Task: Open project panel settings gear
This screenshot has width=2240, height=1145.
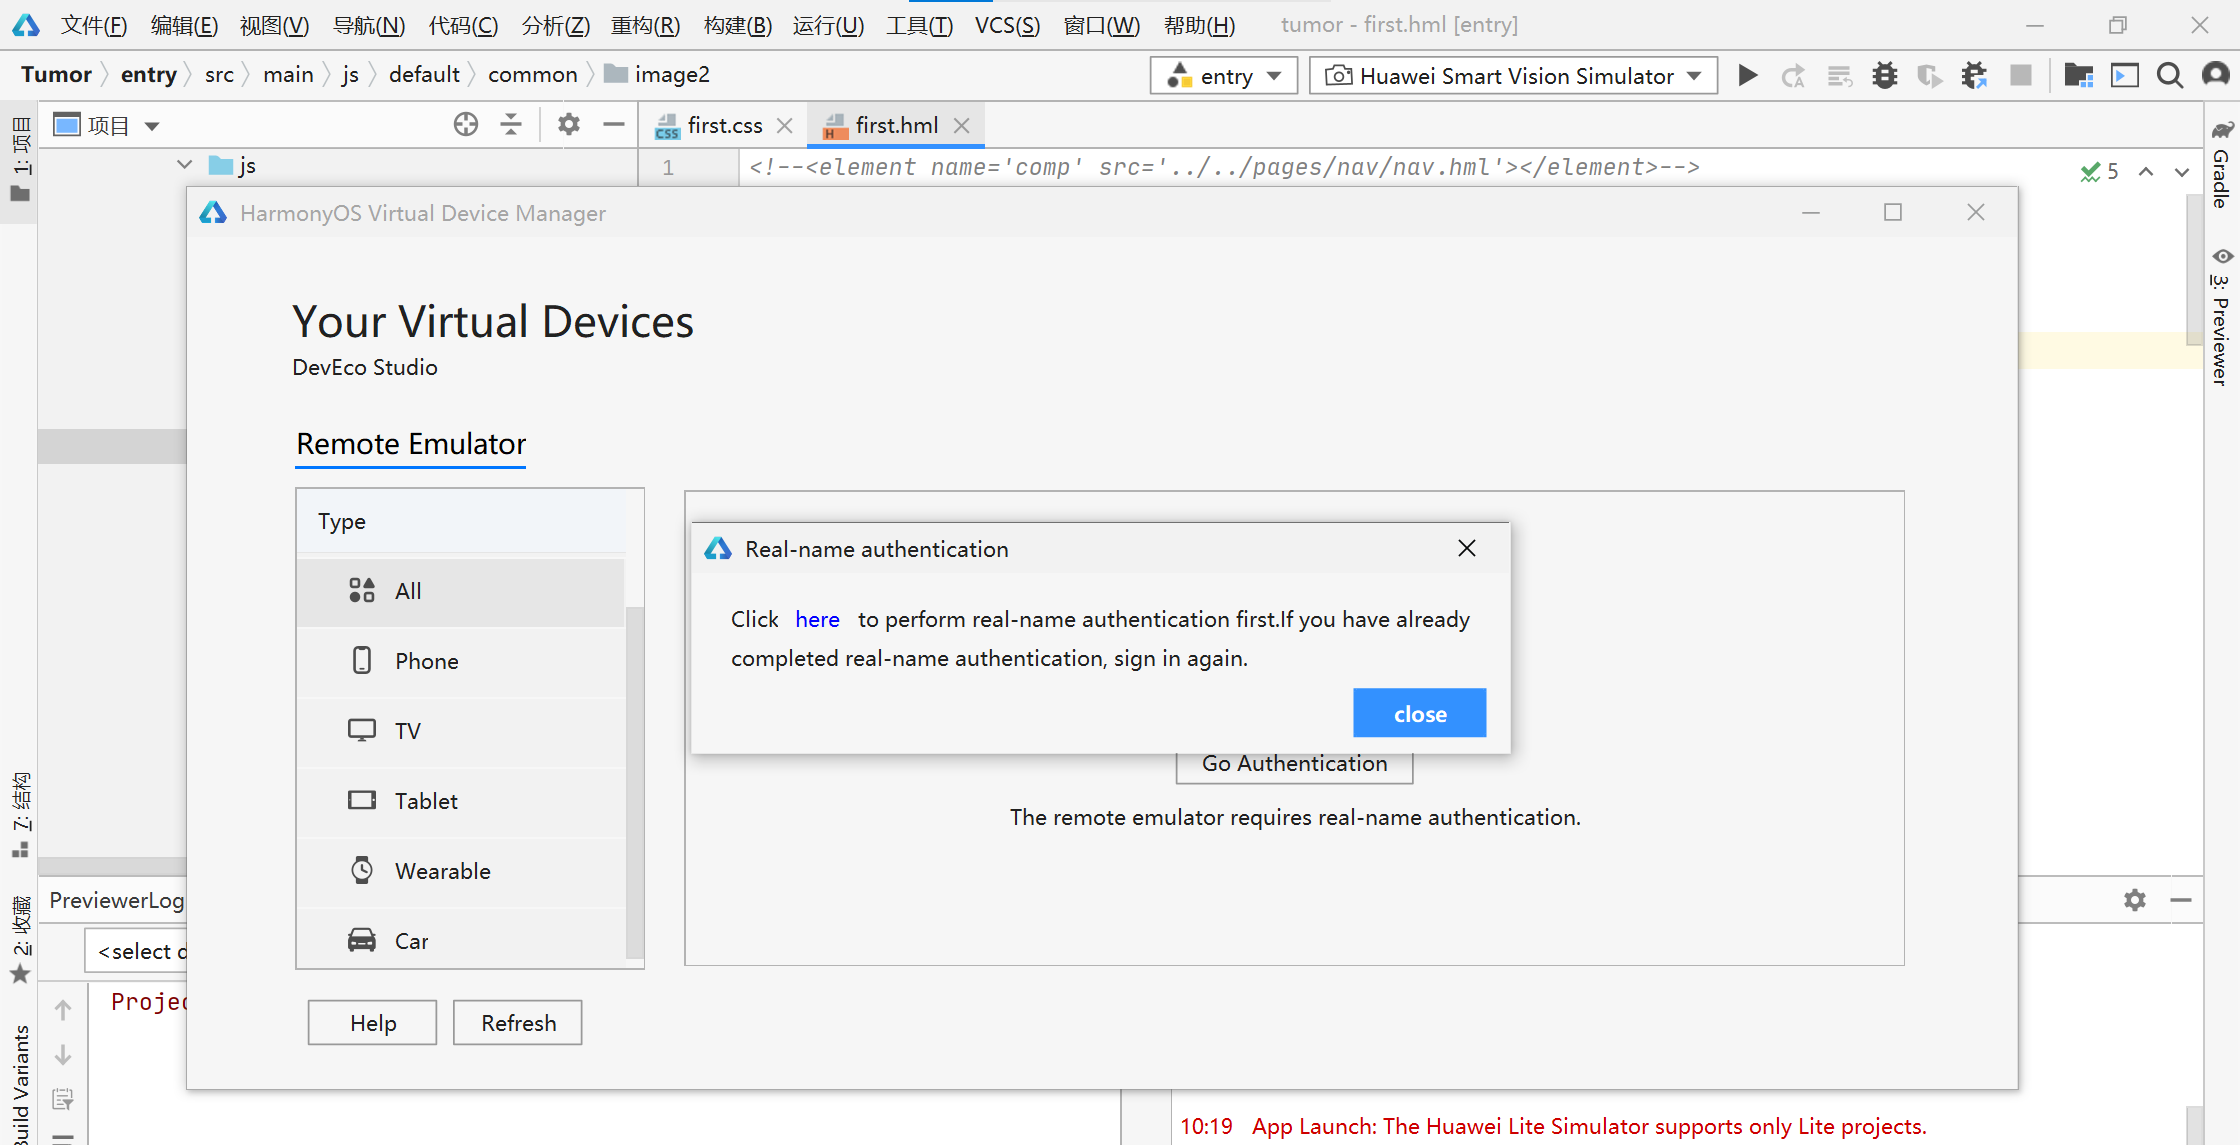Action: point(568,124)
